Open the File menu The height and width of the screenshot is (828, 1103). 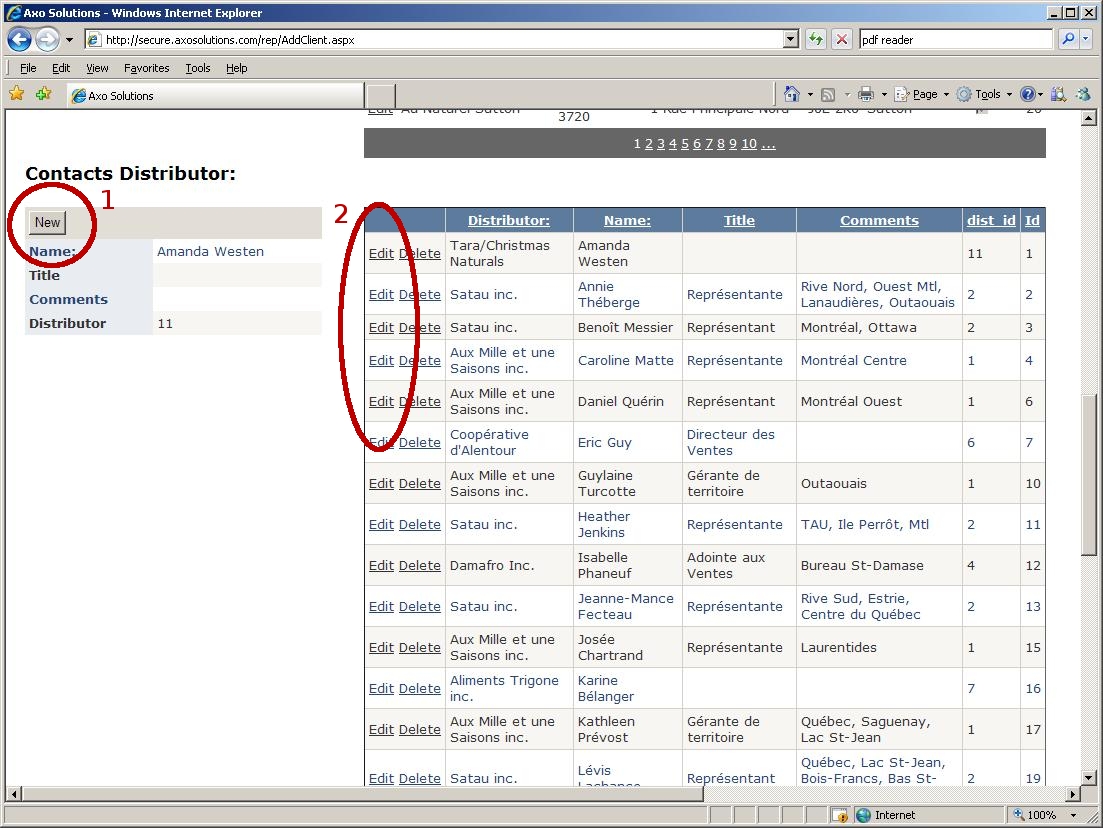[x=28, y=68]
